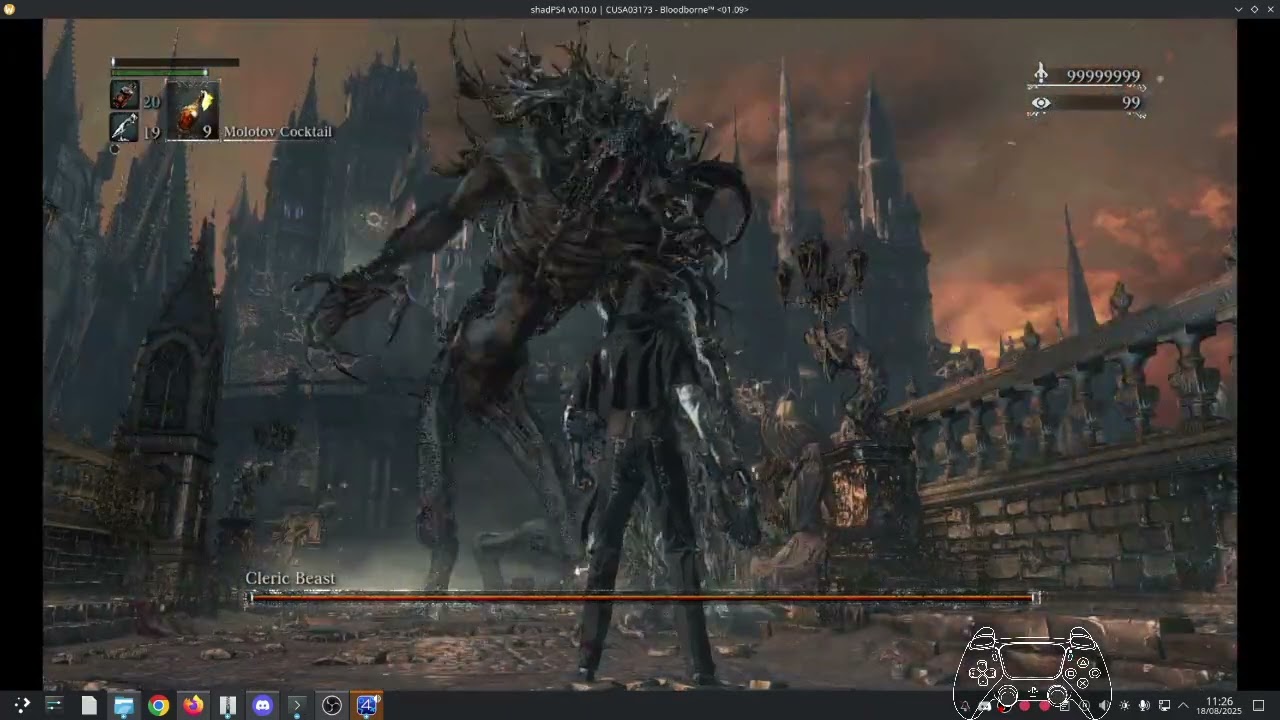
Task: Click the Quicksilver Bullet icon
Action: (124, 128)
